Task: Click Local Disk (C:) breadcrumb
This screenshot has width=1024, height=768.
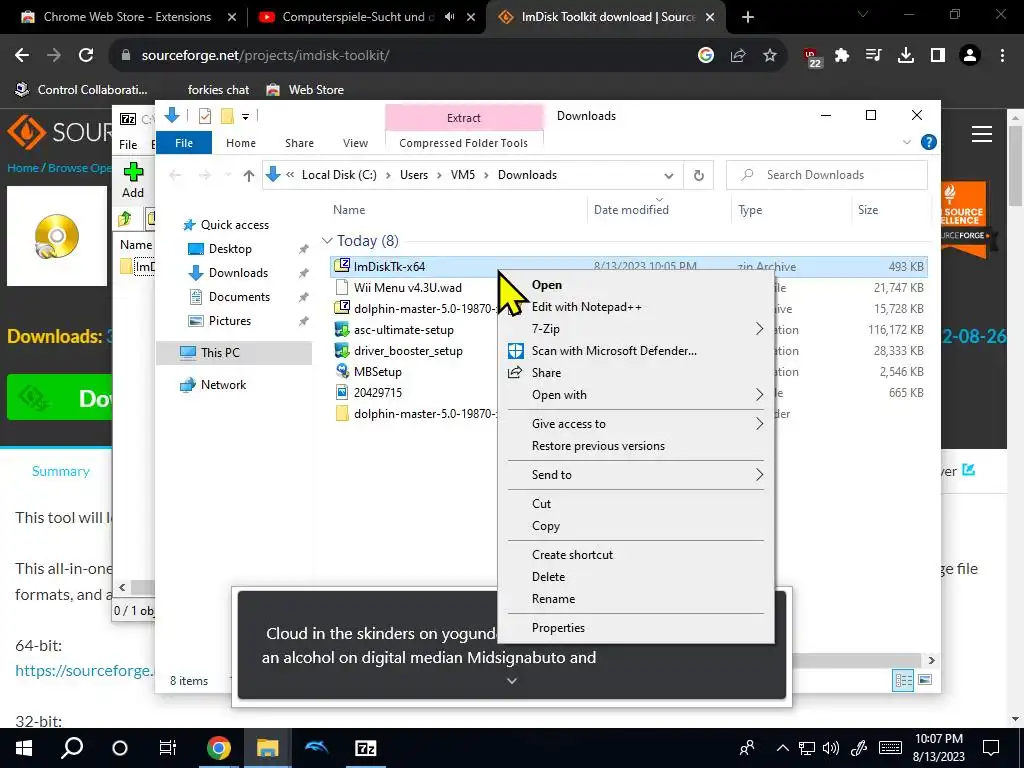Action: point(339,175)
